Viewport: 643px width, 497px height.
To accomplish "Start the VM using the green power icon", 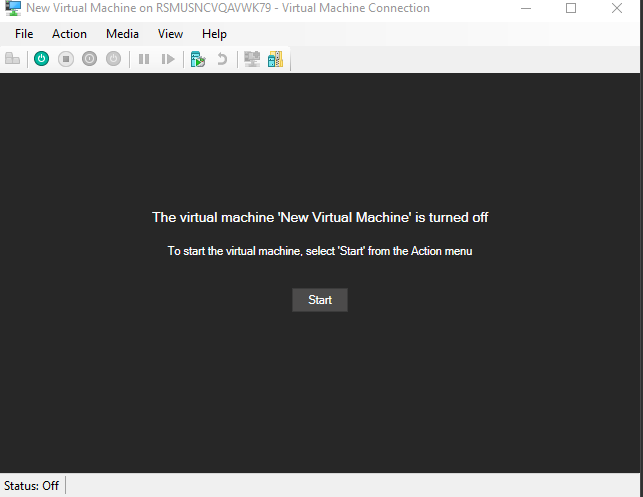I will (x=41, y=59).
